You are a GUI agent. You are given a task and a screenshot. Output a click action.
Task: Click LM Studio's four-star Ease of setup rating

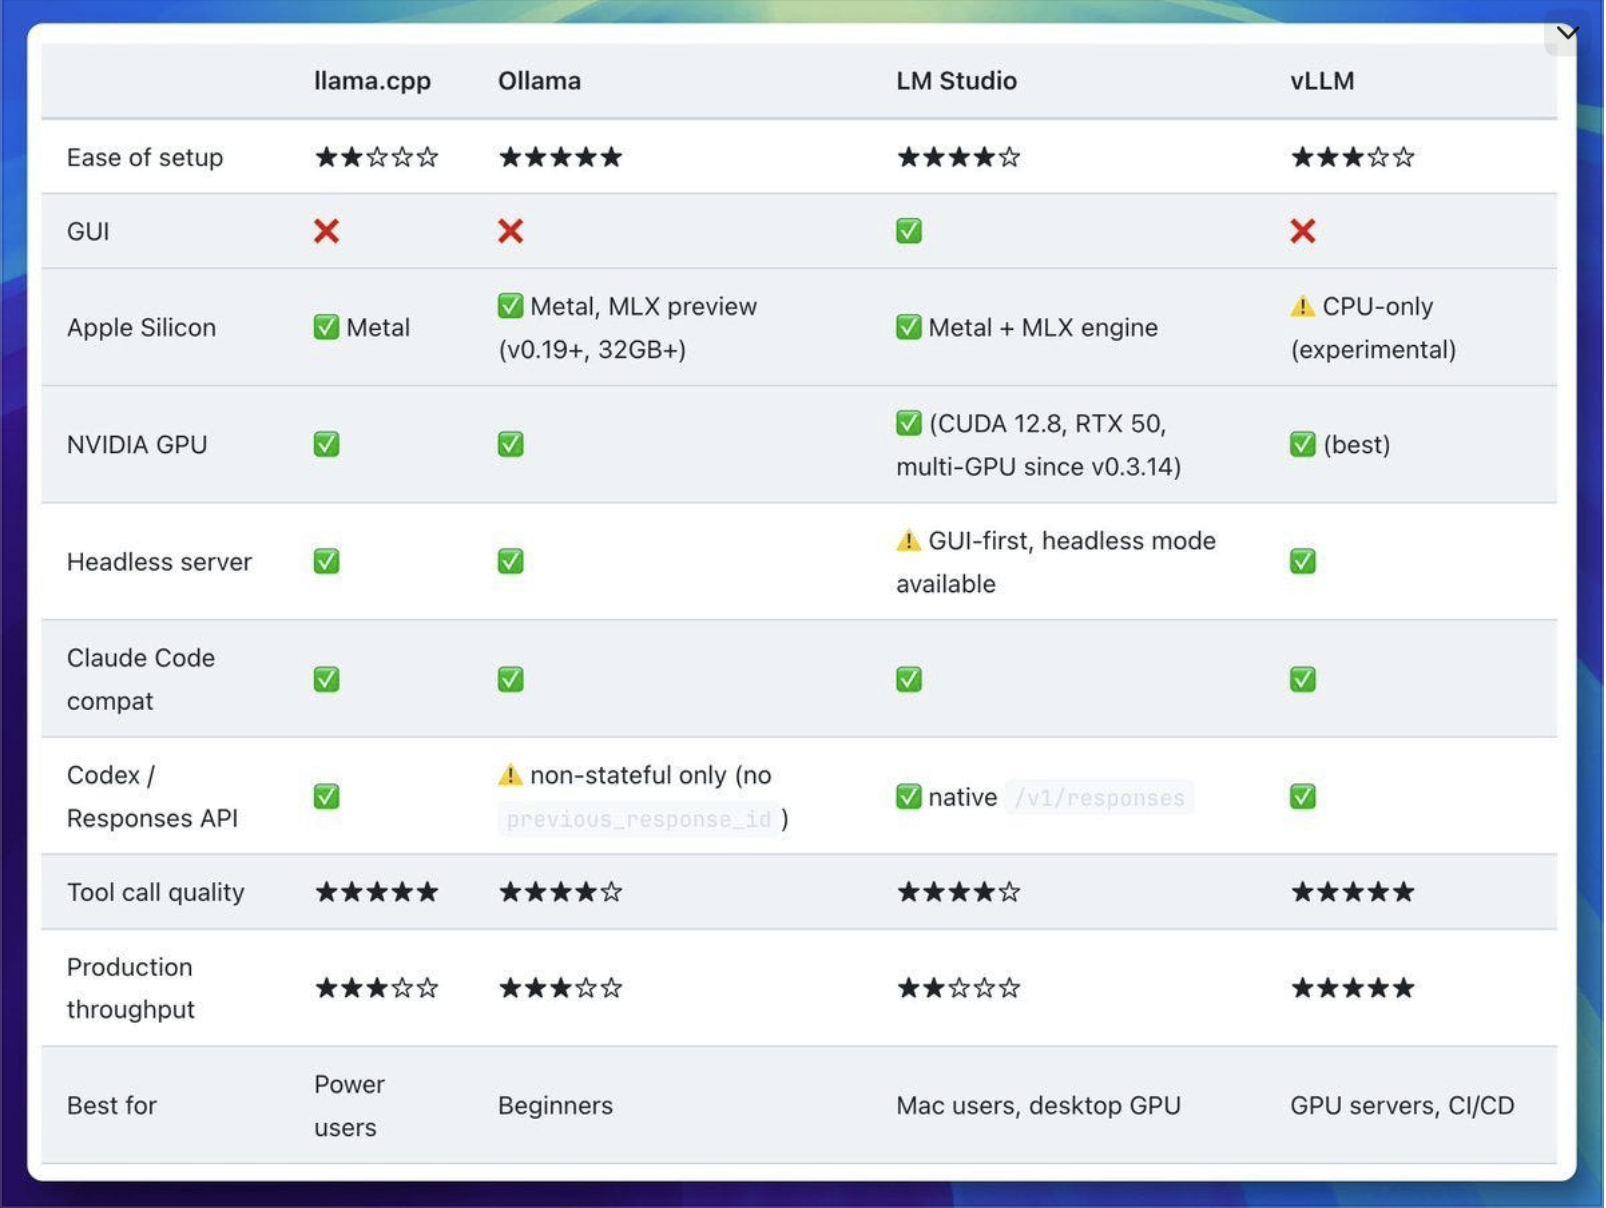coord(959,157)
